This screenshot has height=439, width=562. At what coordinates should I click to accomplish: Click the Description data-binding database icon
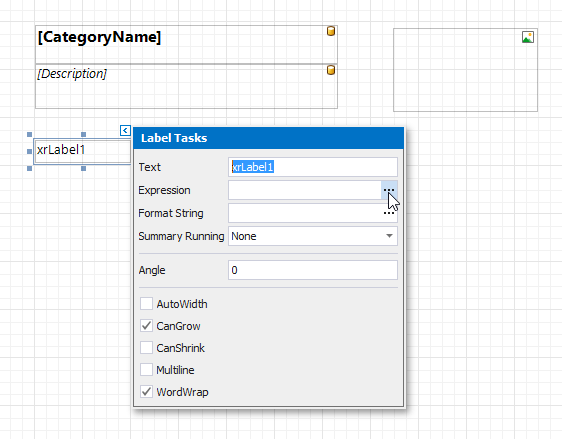pyautogui.click(x=331, y=70)
